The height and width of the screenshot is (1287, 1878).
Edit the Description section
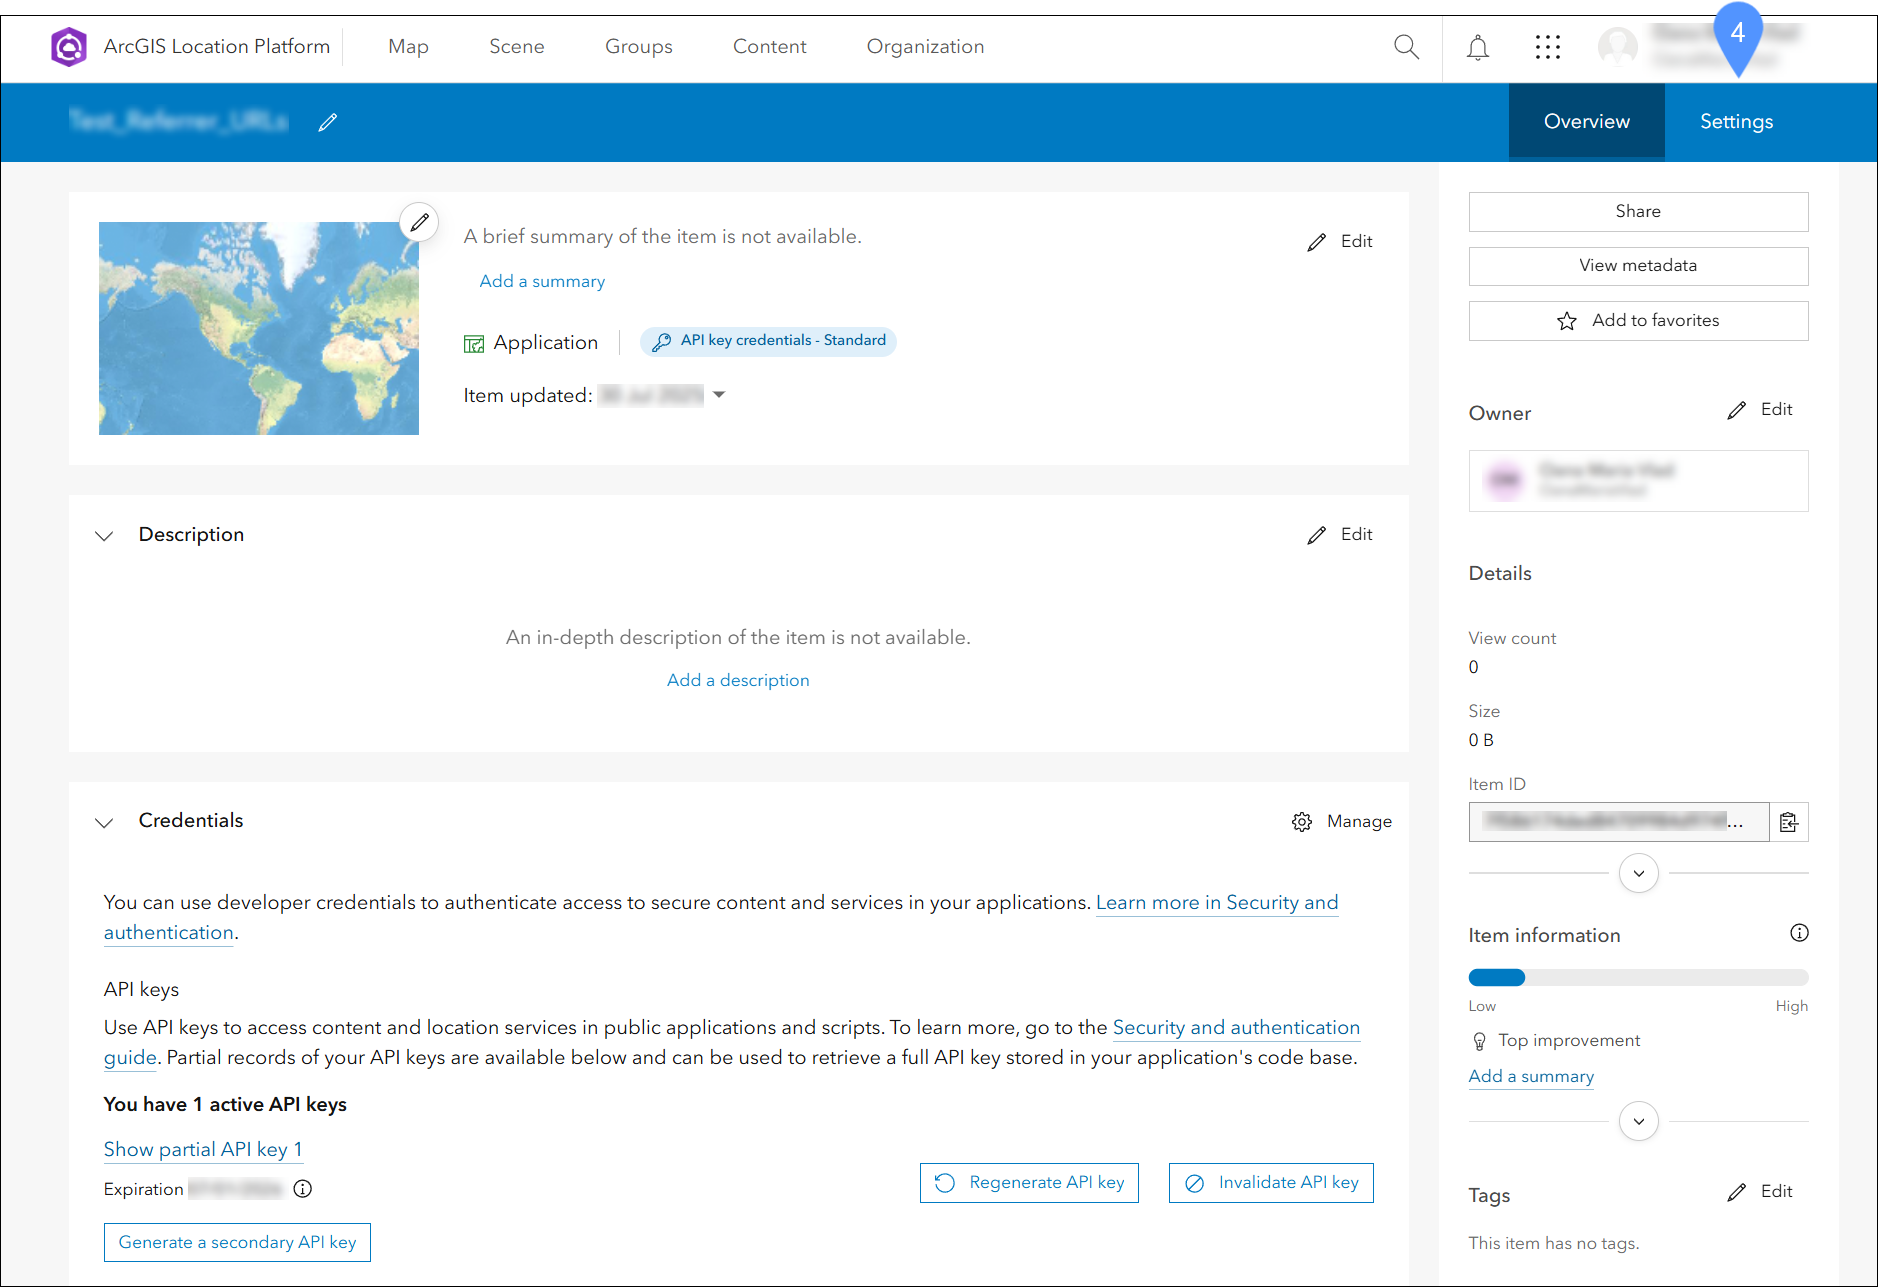click(1340, 535)
